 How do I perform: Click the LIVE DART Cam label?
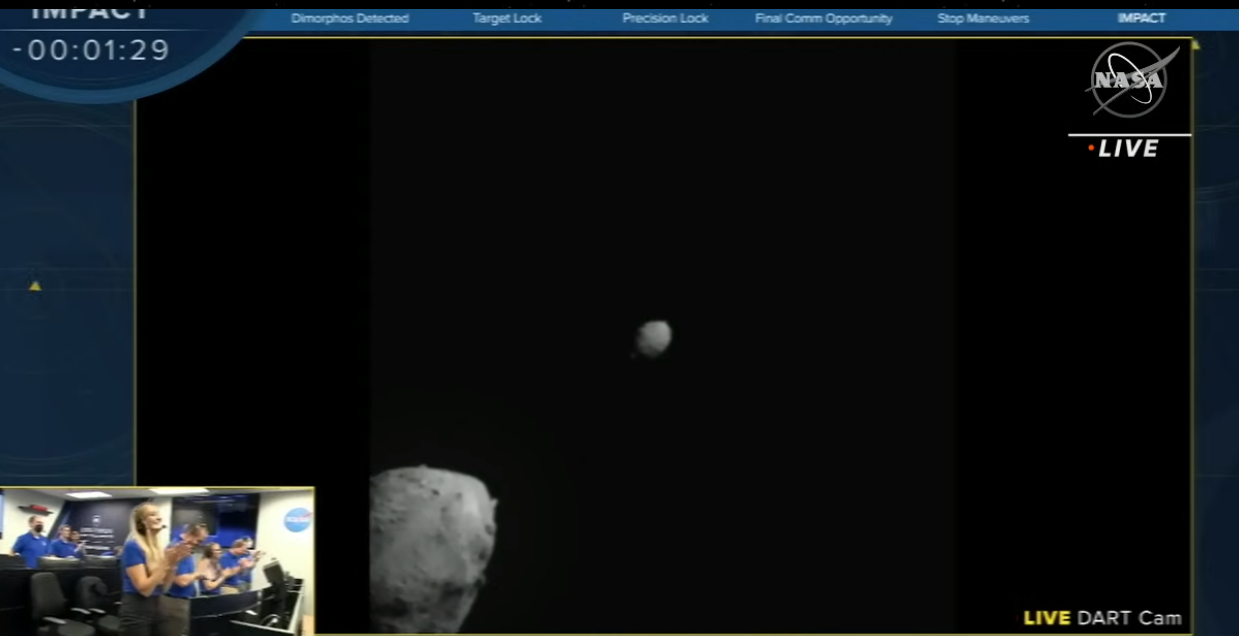1102,618
